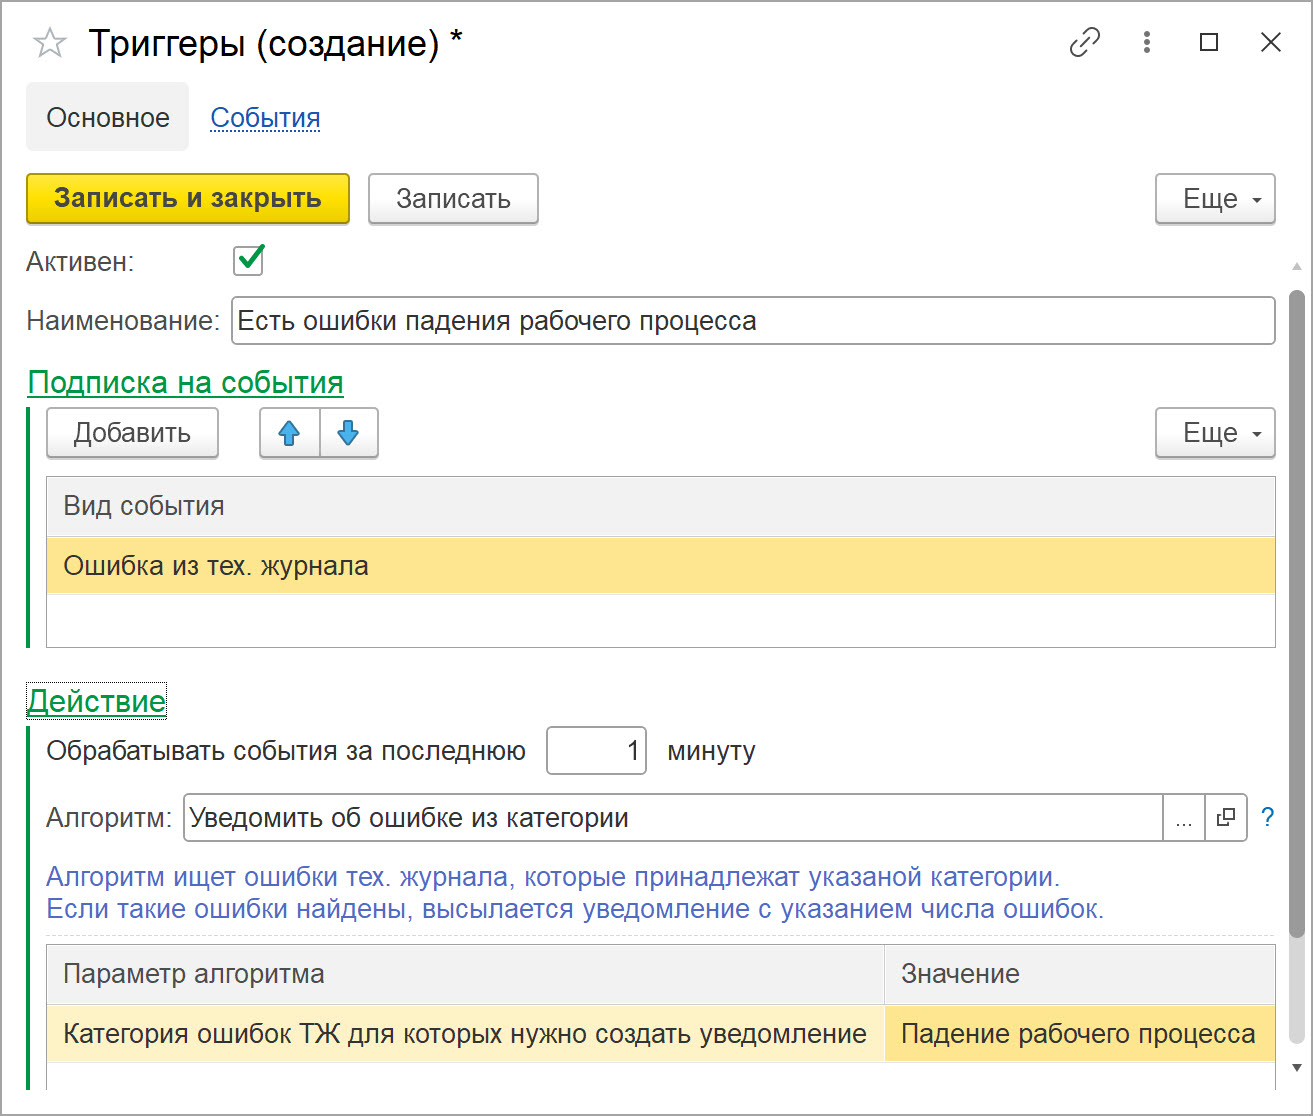The image size is (1313, 1116).
Task: Open the Еще dropdown in event subscription
Action: click(1215, 433)
